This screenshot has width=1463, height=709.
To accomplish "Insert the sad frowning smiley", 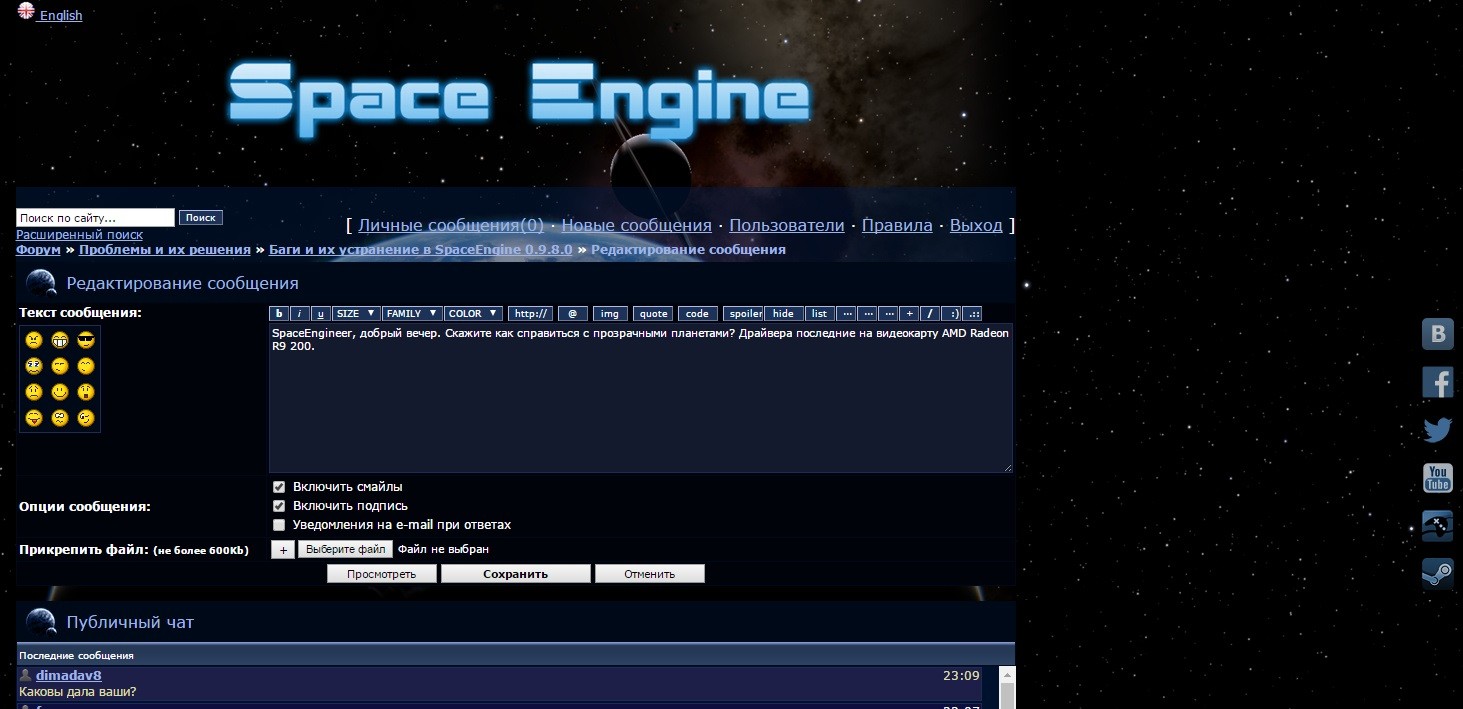I will pos(34,392).
